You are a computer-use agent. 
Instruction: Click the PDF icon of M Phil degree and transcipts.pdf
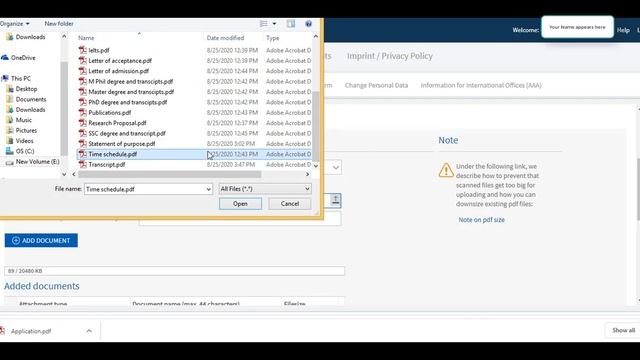[83, 81]
